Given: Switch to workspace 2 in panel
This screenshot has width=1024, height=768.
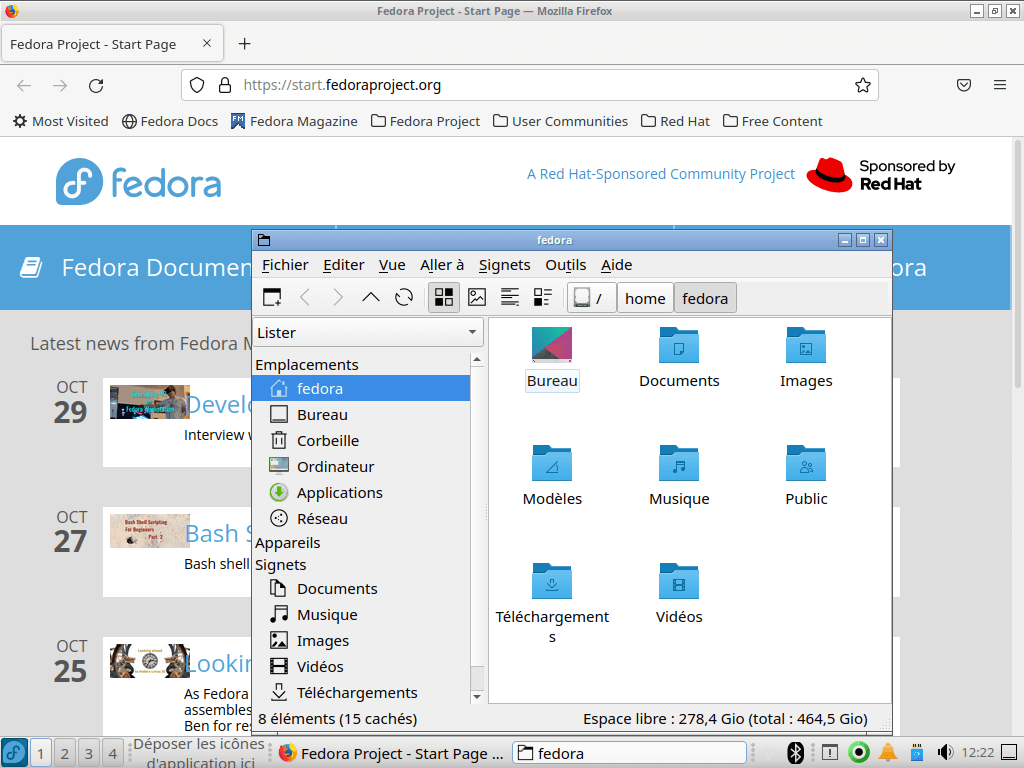Looking at the screenshot, I should tap(64, 753).
